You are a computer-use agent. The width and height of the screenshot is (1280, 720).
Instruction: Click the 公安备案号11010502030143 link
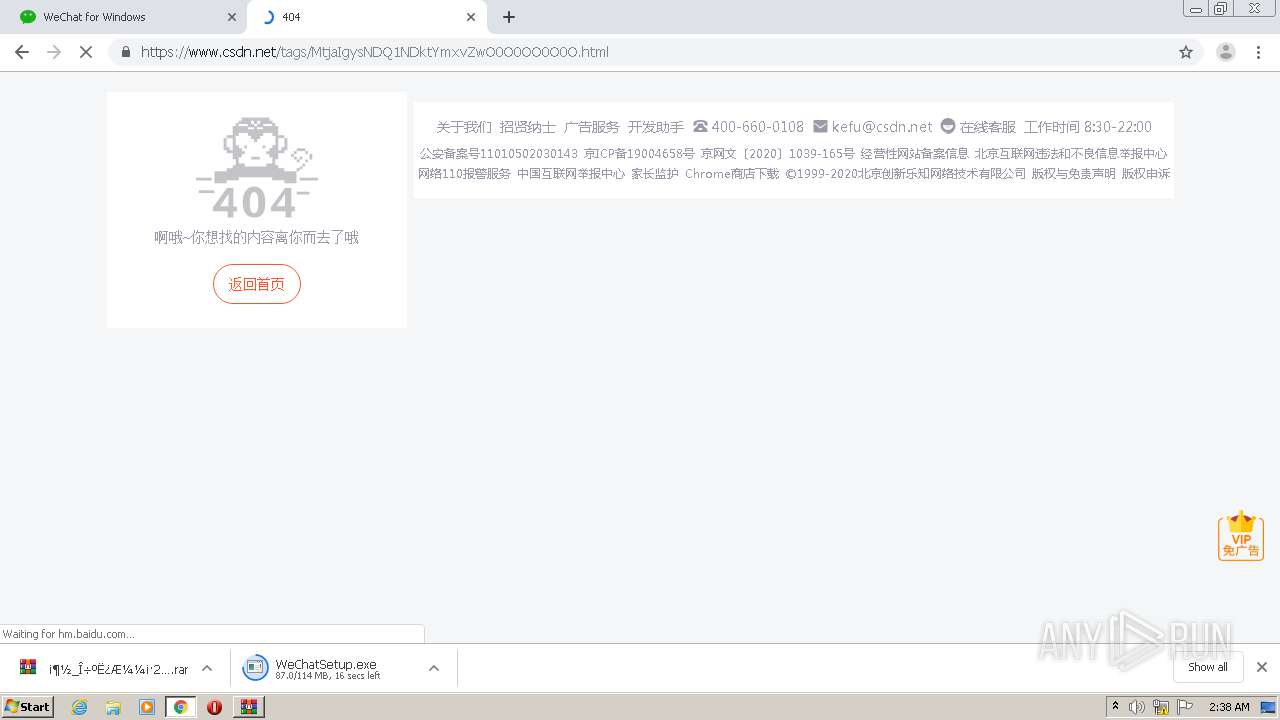[499, 154]
